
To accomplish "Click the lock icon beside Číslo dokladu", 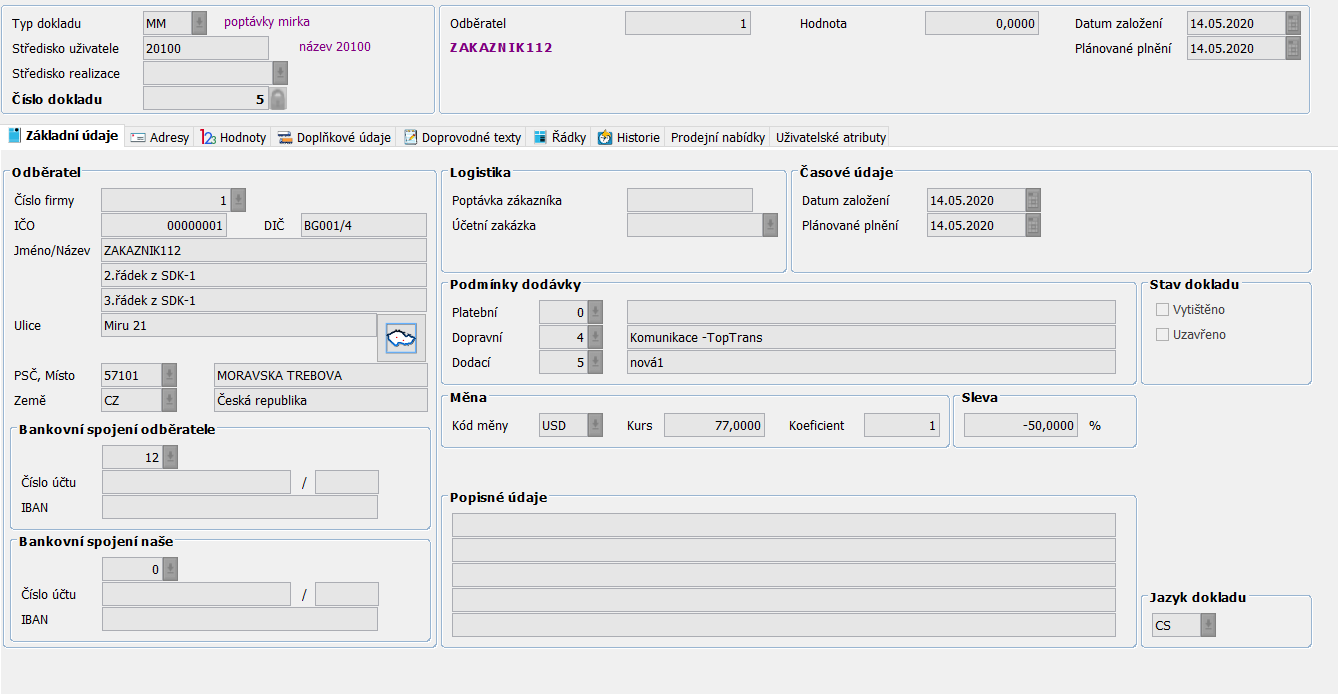I will point(278,98).
